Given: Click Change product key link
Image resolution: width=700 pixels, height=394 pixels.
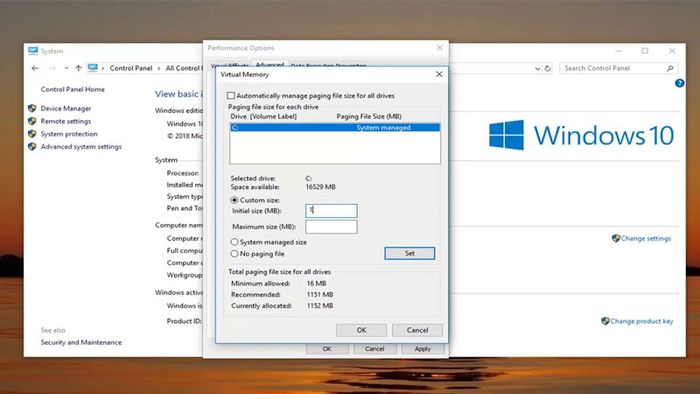Looking at the screenshot, I should coord(642,321).
